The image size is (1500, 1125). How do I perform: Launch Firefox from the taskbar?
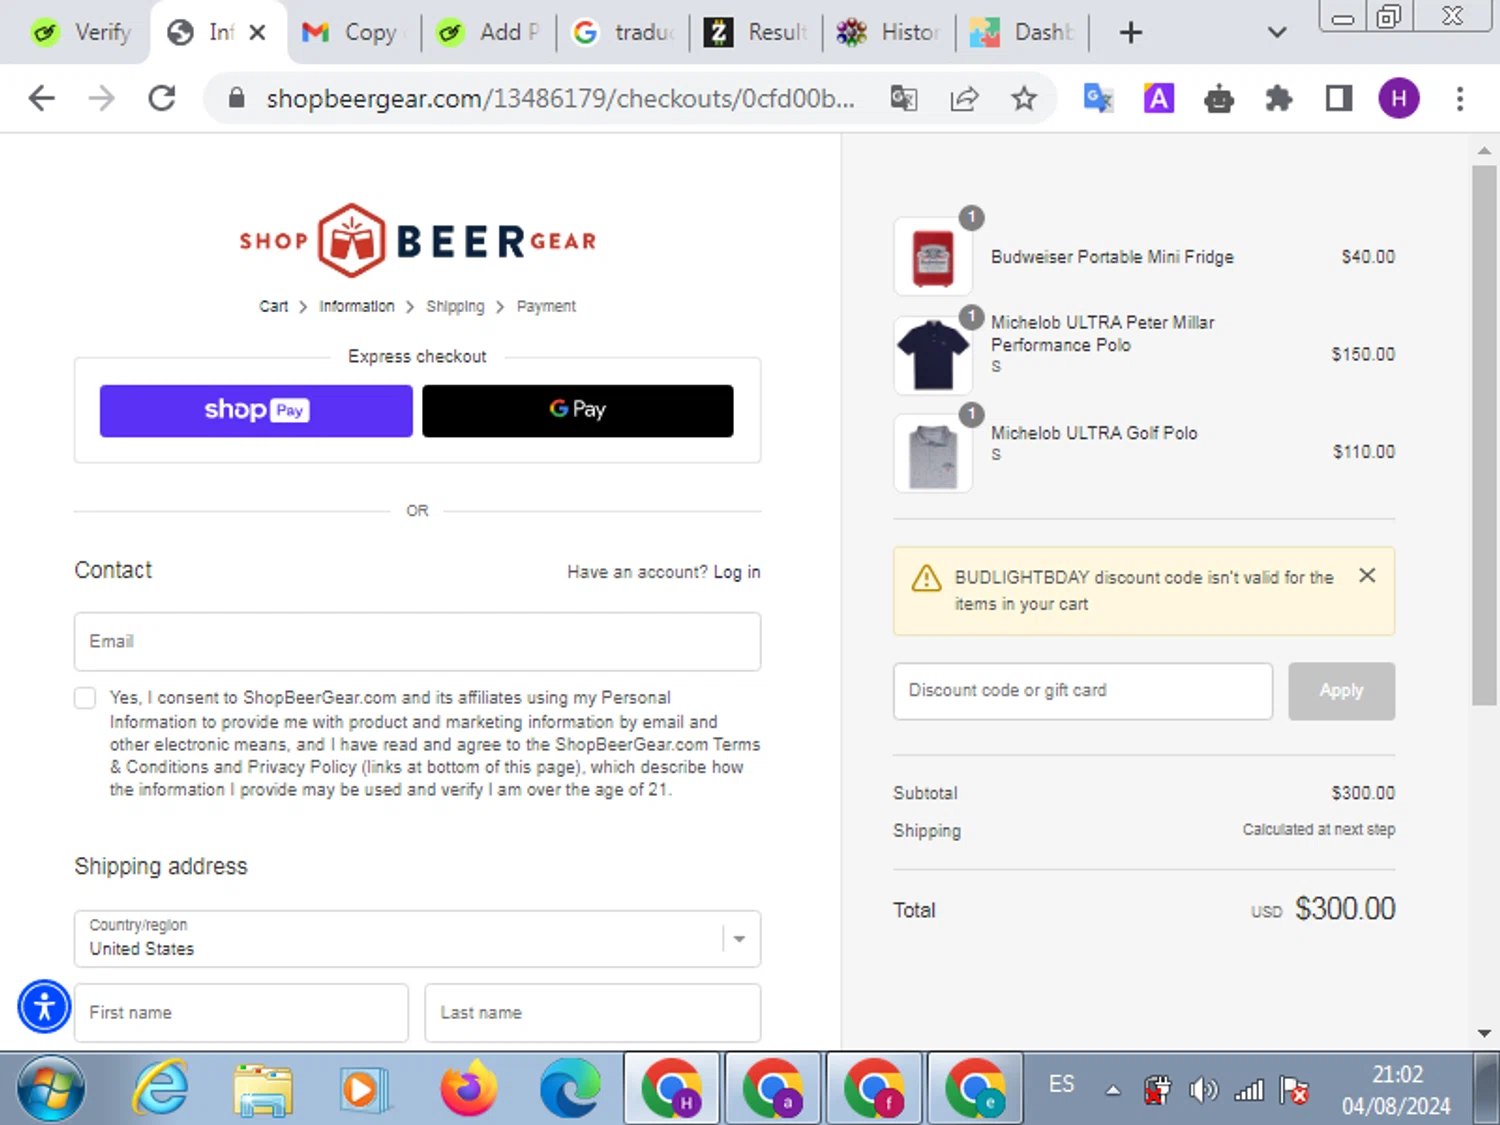click(x=468, y=1089)
